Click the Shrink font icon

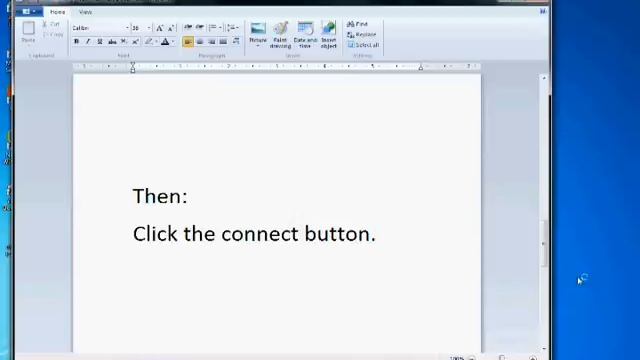[171, 28]
